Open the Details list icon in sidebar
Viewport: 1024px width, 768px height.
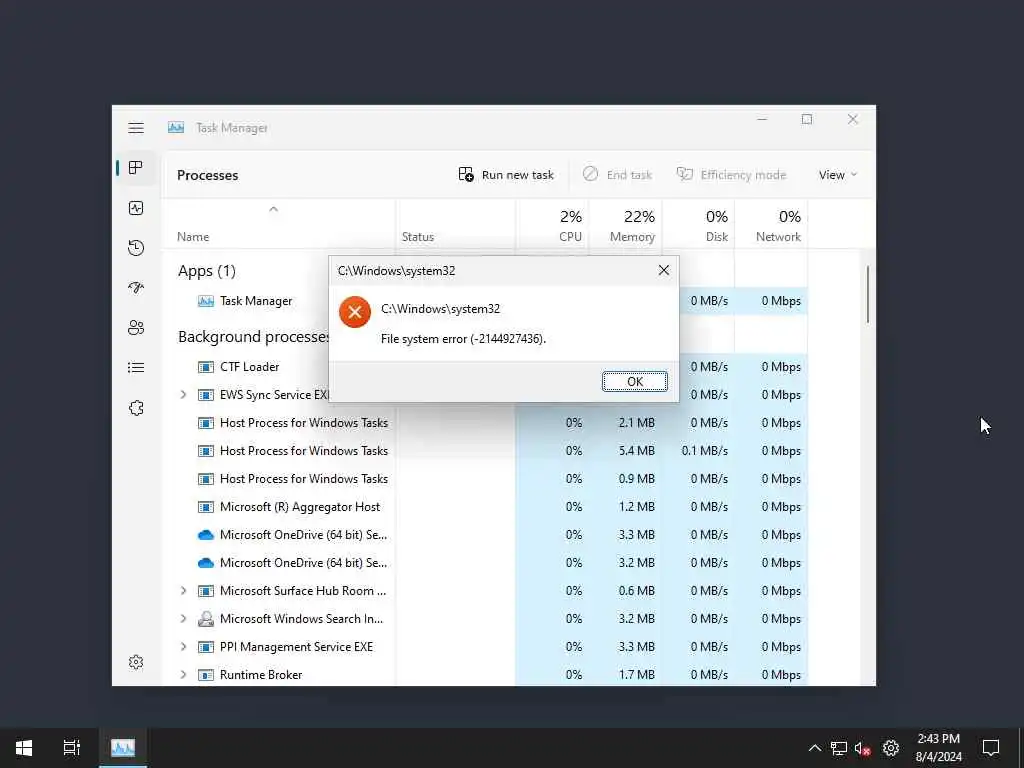(x=136, y=368)
